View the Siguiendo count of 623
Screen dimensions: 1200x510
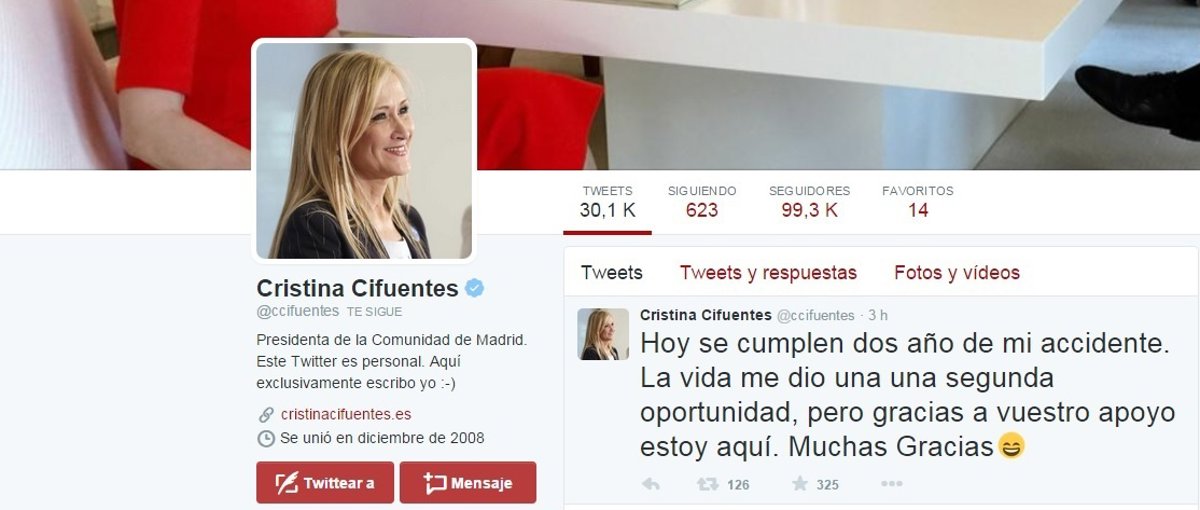(702, 201)
